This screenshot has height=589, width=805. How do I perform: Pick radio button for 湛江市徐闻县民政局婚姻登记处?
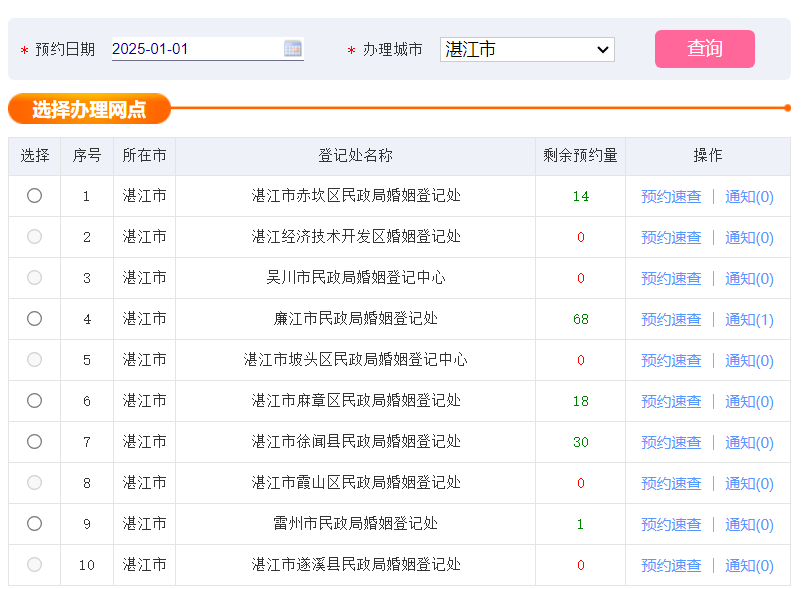[35, 442]
